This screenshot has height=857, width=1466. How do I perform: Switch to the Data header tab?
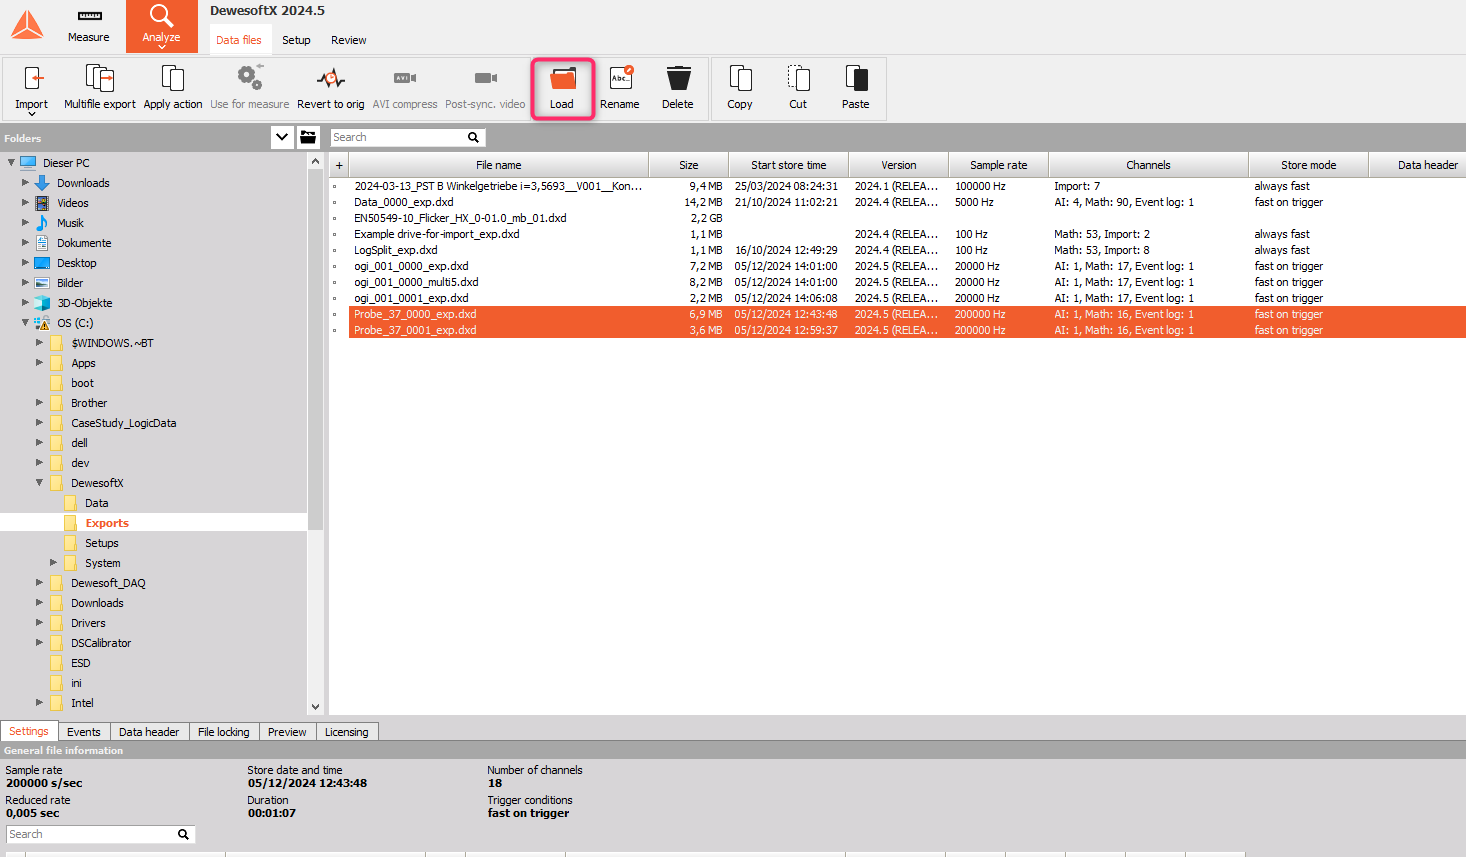click(x=149, y=732)
